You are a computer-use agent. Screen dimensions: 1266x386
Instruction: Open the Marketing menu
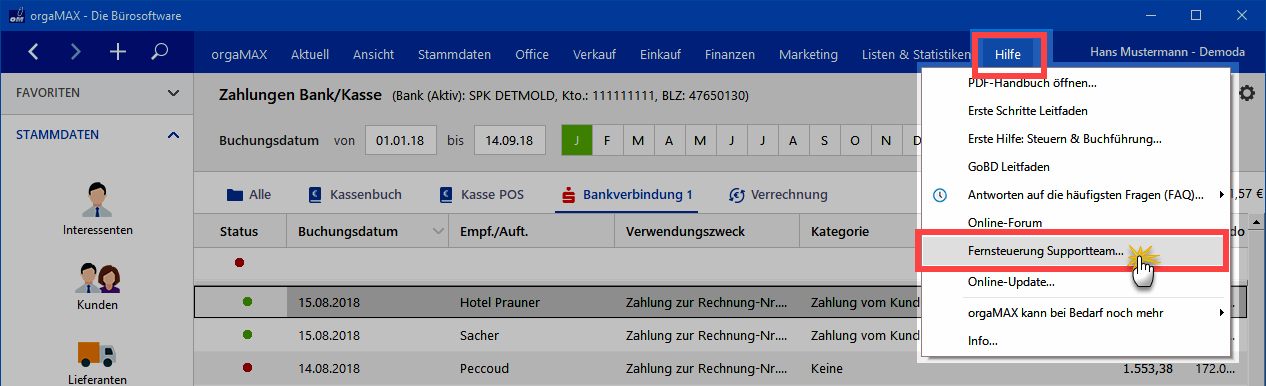[x=808, y=54]
